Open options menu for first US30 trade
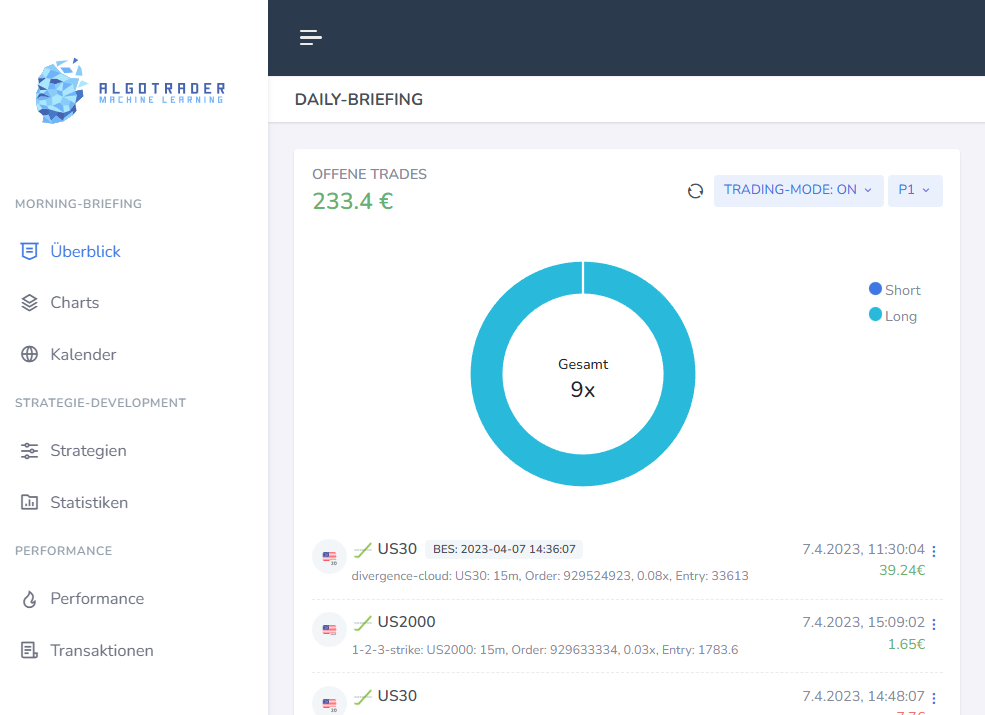Image resolution: width=985 pixels, height=715 pixels. [934, 551]
